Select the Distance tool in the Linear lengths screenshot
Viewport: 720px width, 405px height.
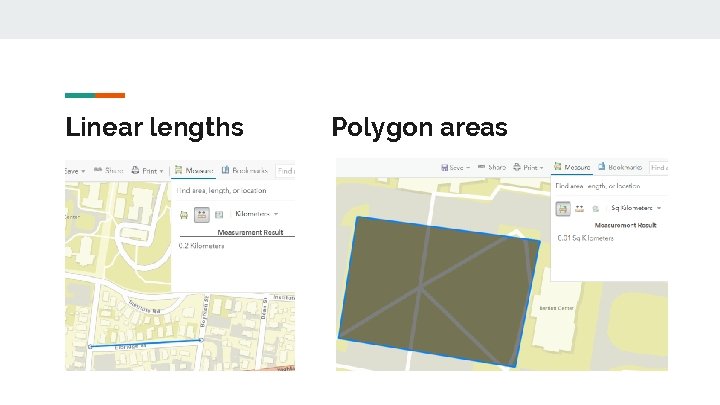point(202,214)
